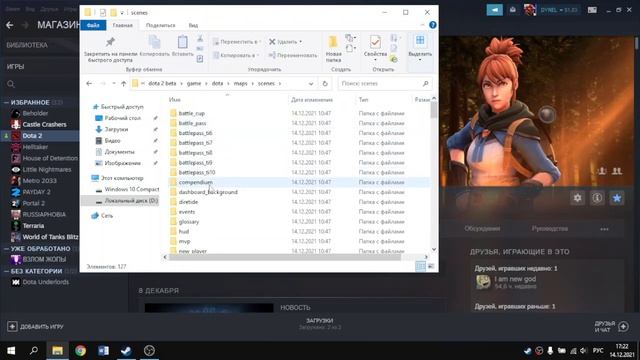Open ДРУЗЬЯ И ЧАТ in Steam

611,327
